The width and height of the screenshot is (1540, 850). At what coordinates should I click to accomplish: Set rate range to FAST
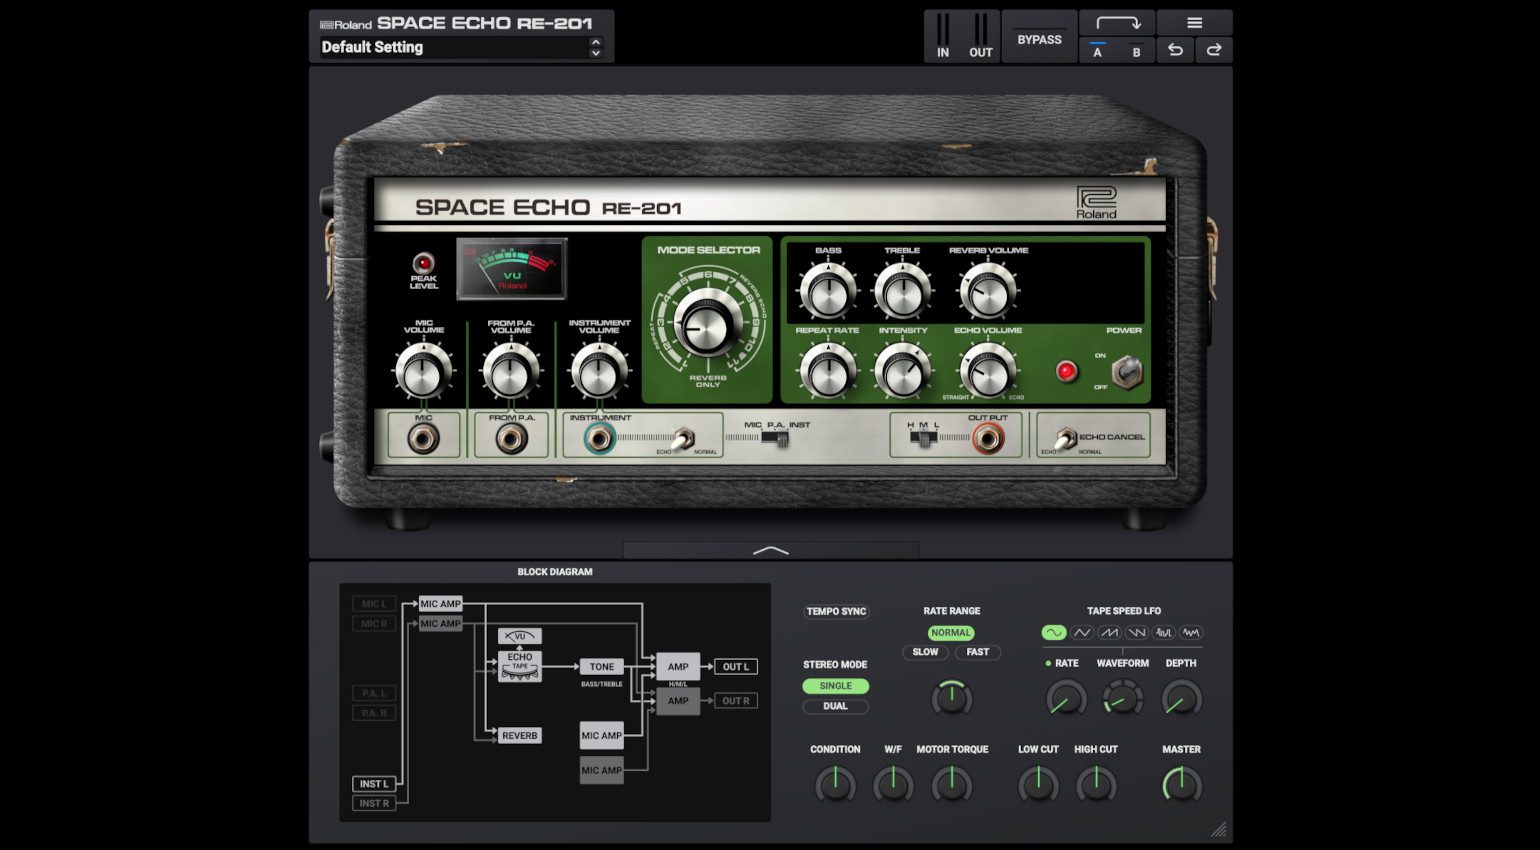[977, 652]
